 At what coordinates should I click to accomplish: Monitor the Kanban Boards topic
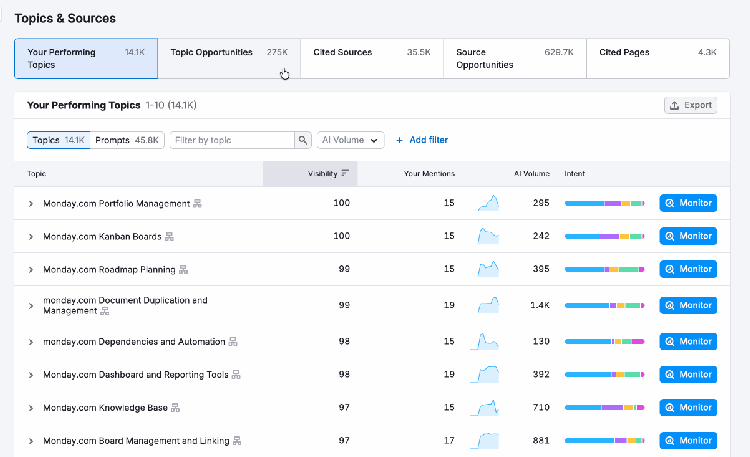688,236
